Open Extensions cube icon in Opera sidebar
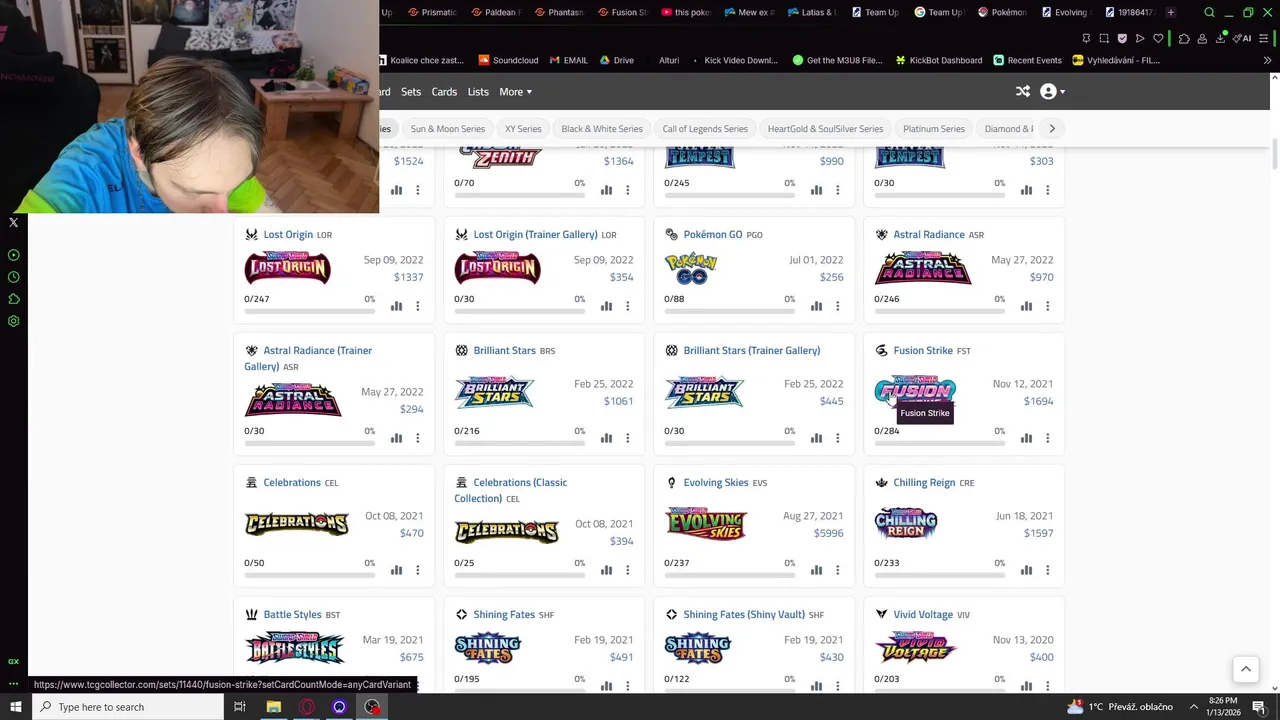Screen dimensions: 1280x720 [x=14, y=299]
